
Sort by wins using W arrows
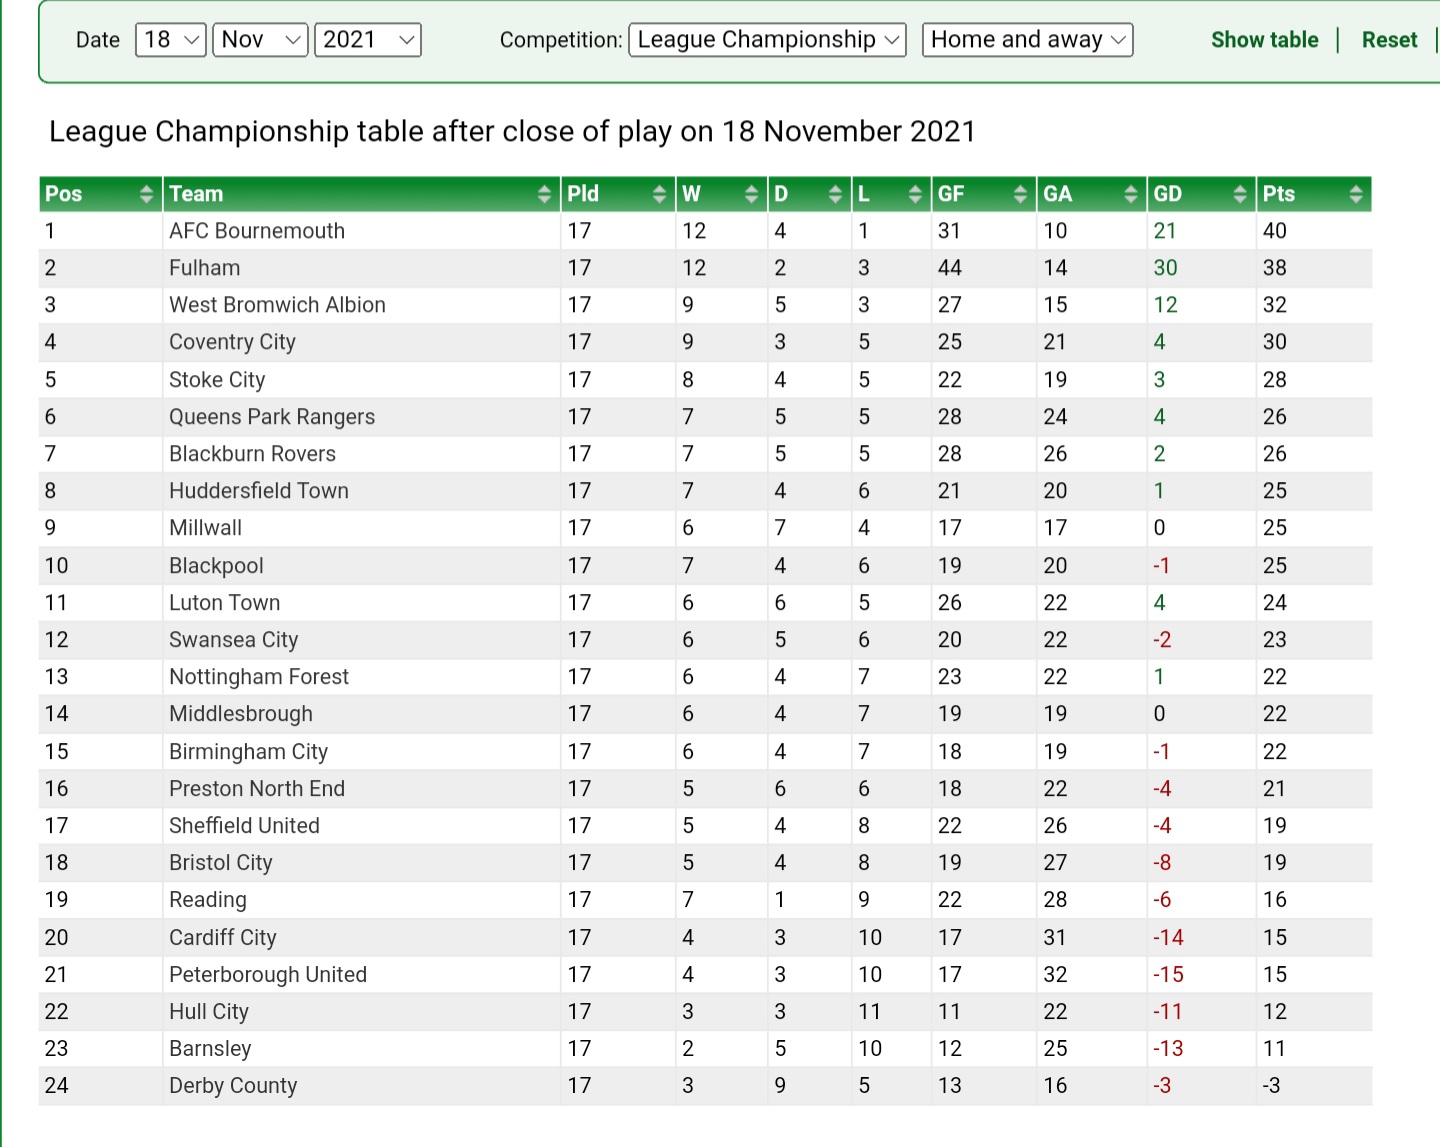click(x=751, y=194)
